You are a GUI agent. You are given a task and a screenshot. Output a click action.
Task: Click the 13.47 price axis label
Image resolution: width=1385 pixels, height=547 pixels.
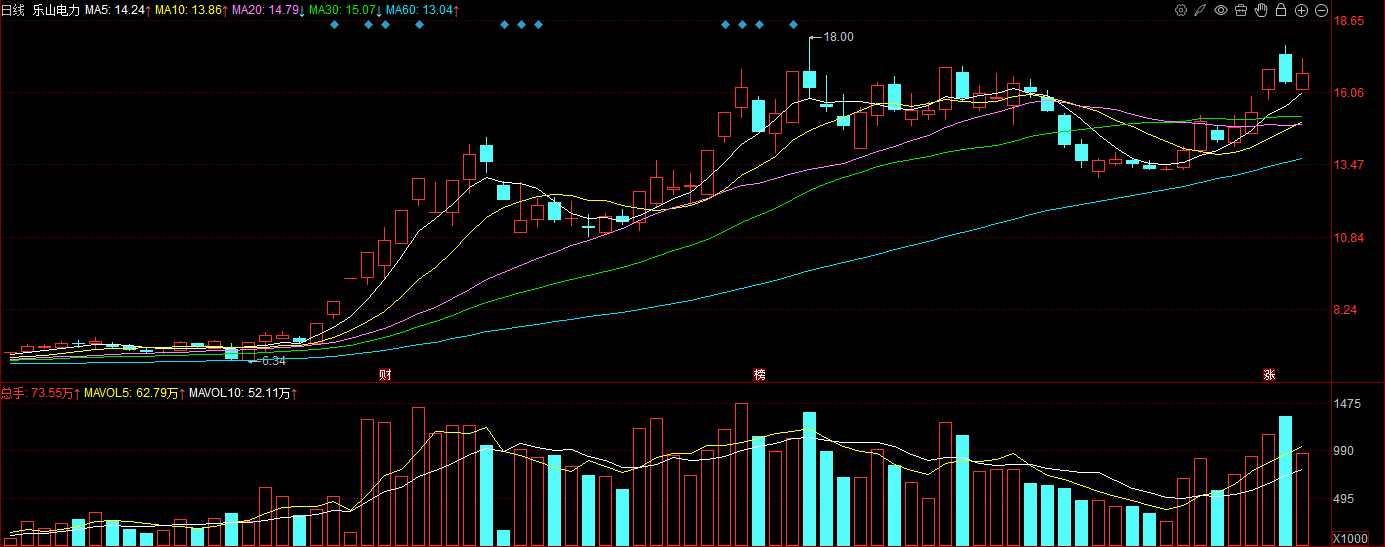click(1350, 165)
